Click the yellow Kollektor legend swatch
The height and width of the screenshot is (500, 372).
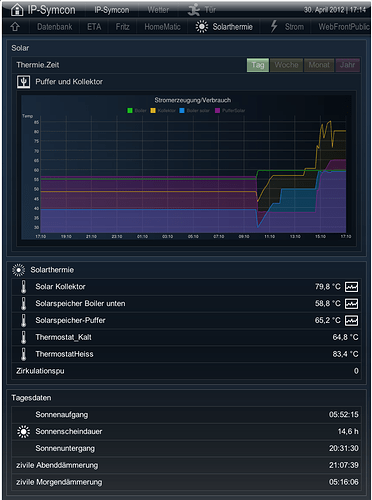[153, 110]
